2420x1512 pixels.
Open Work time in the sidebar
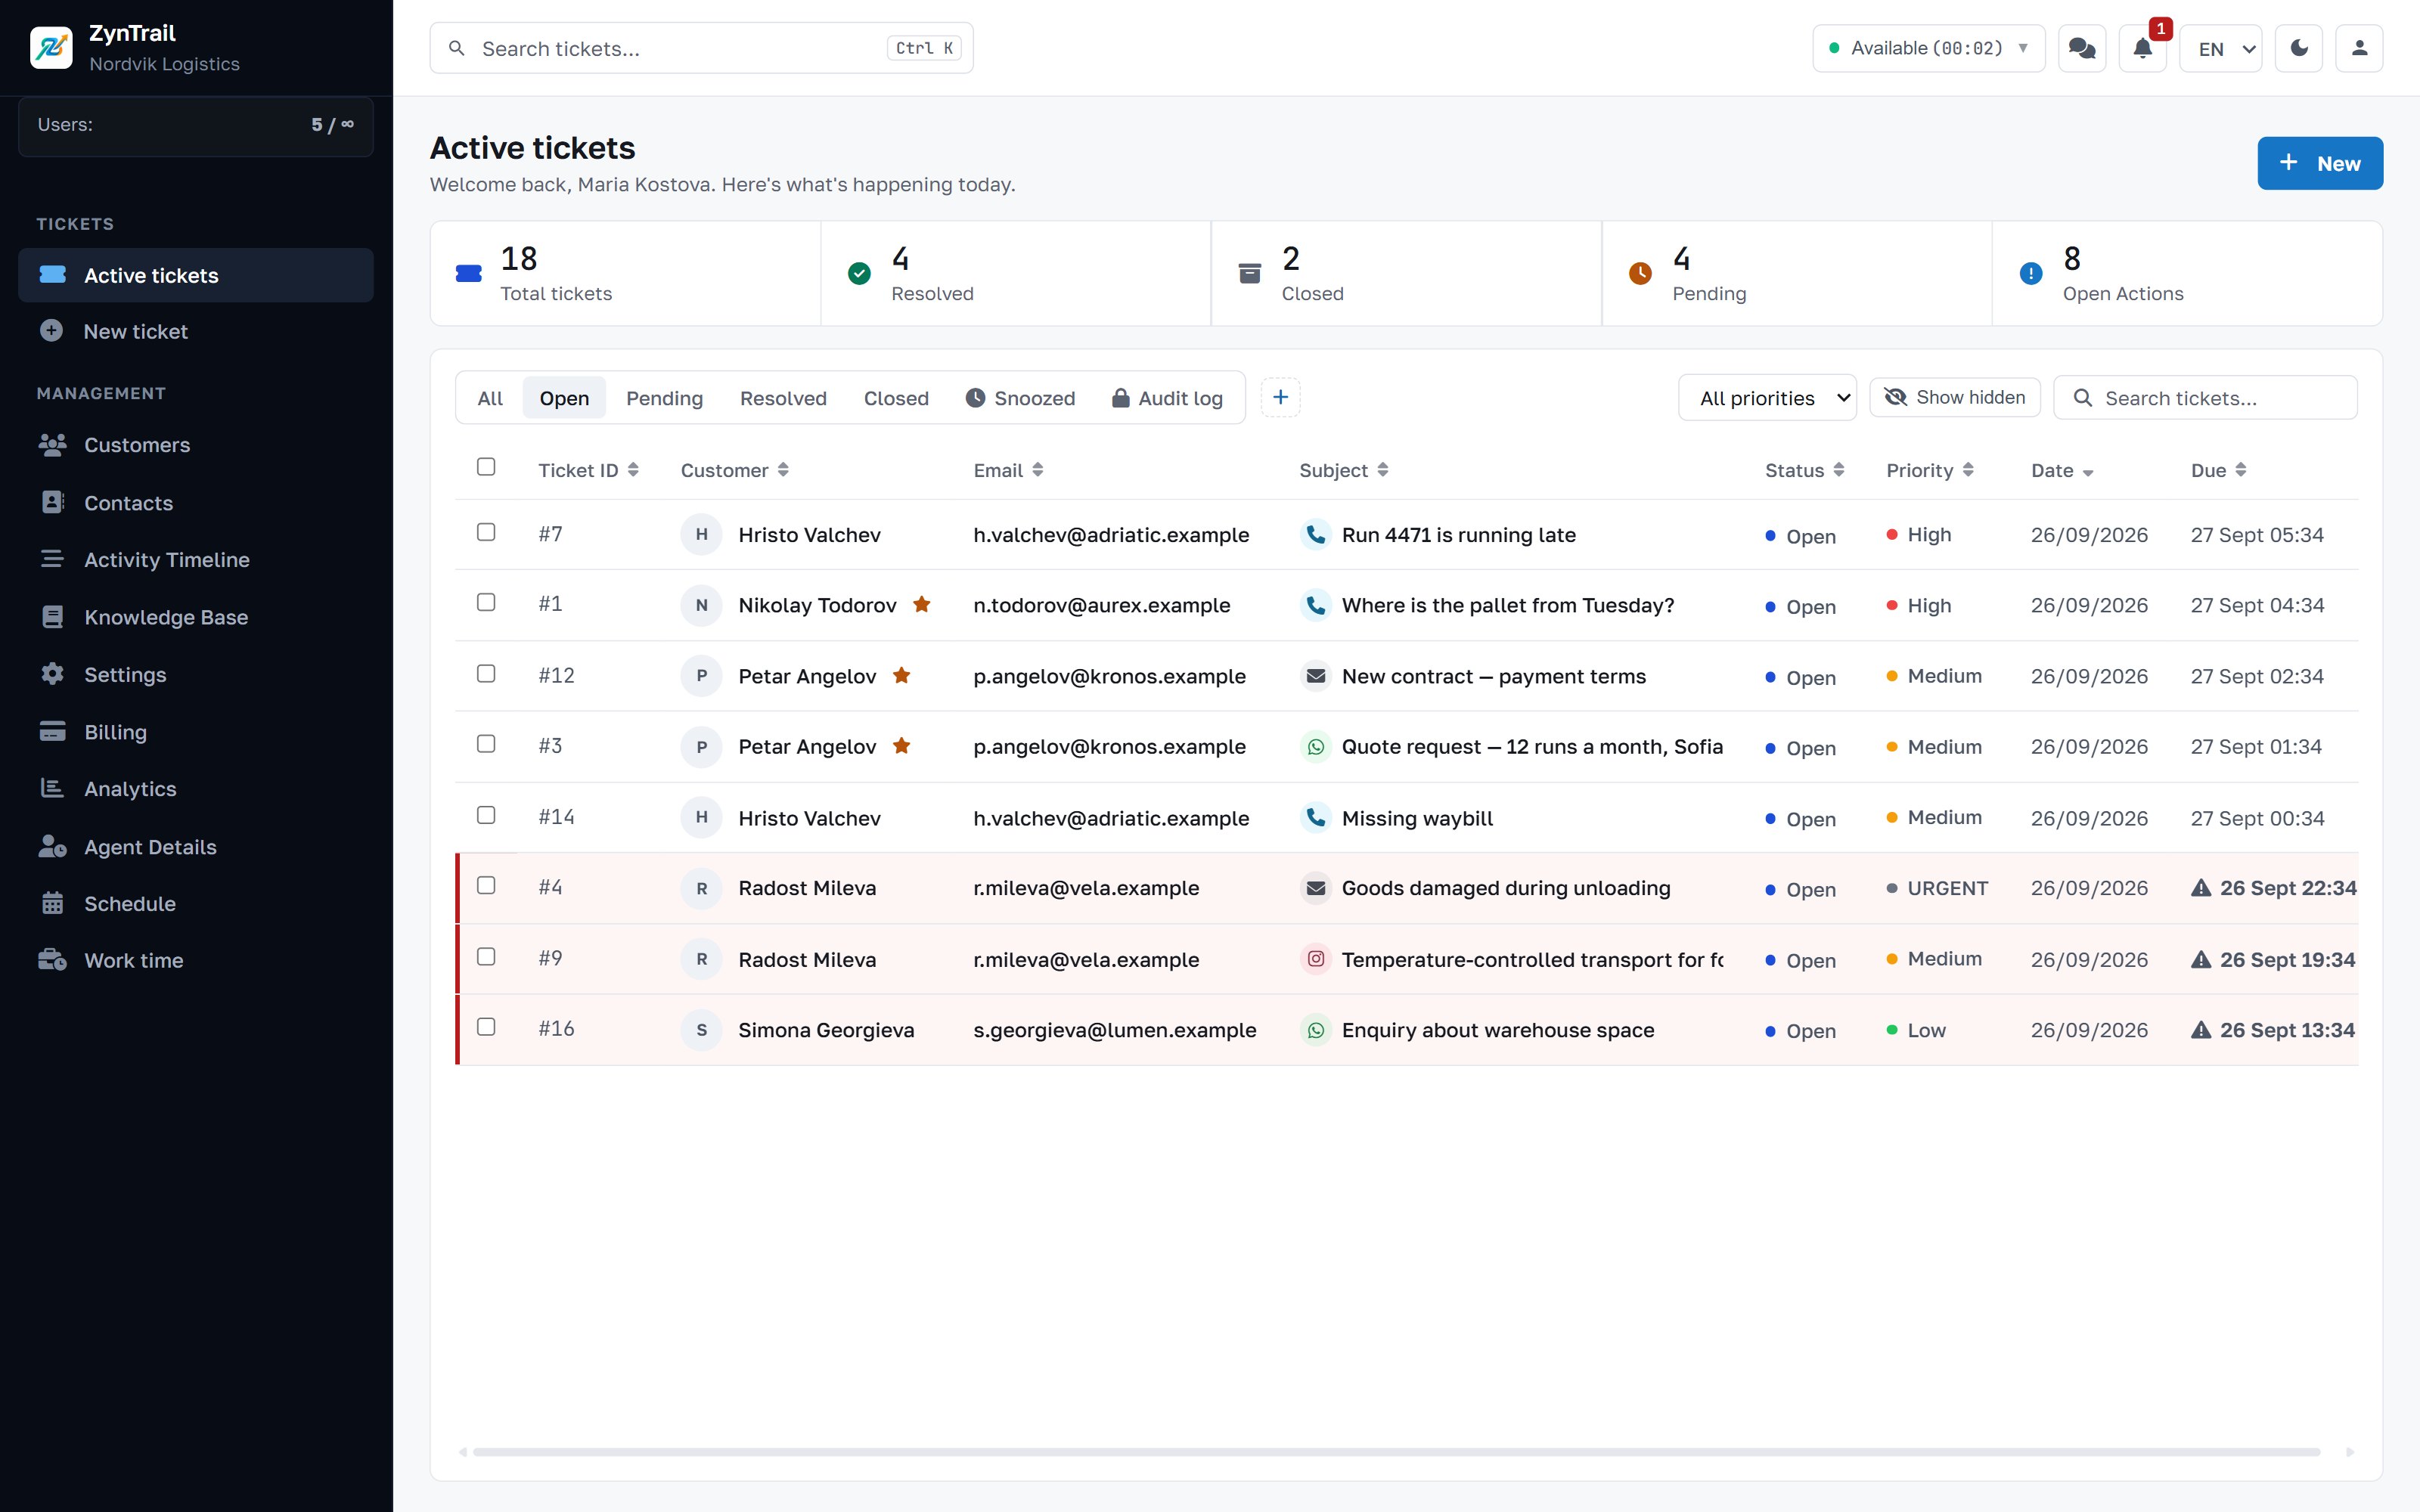(x=196, y=960)
